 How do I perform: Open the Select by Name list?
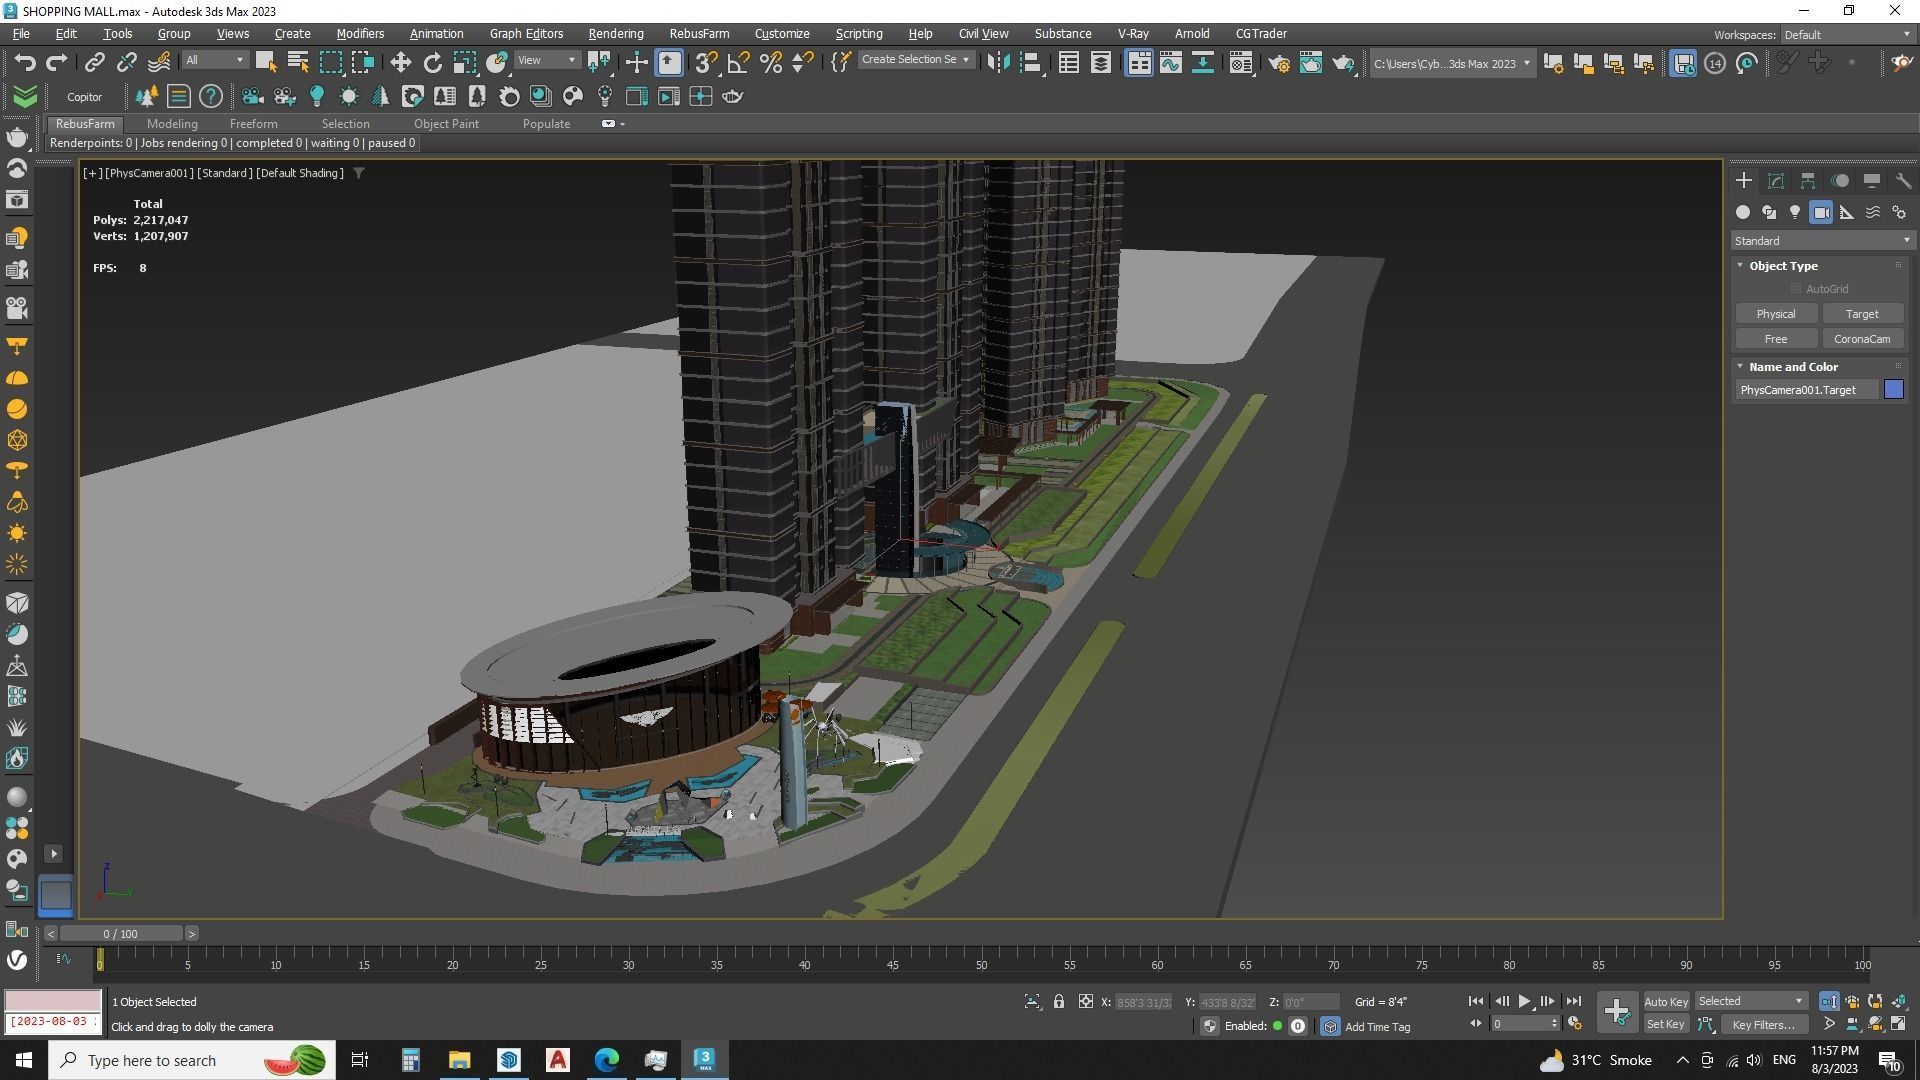click(x=297, y=62)
